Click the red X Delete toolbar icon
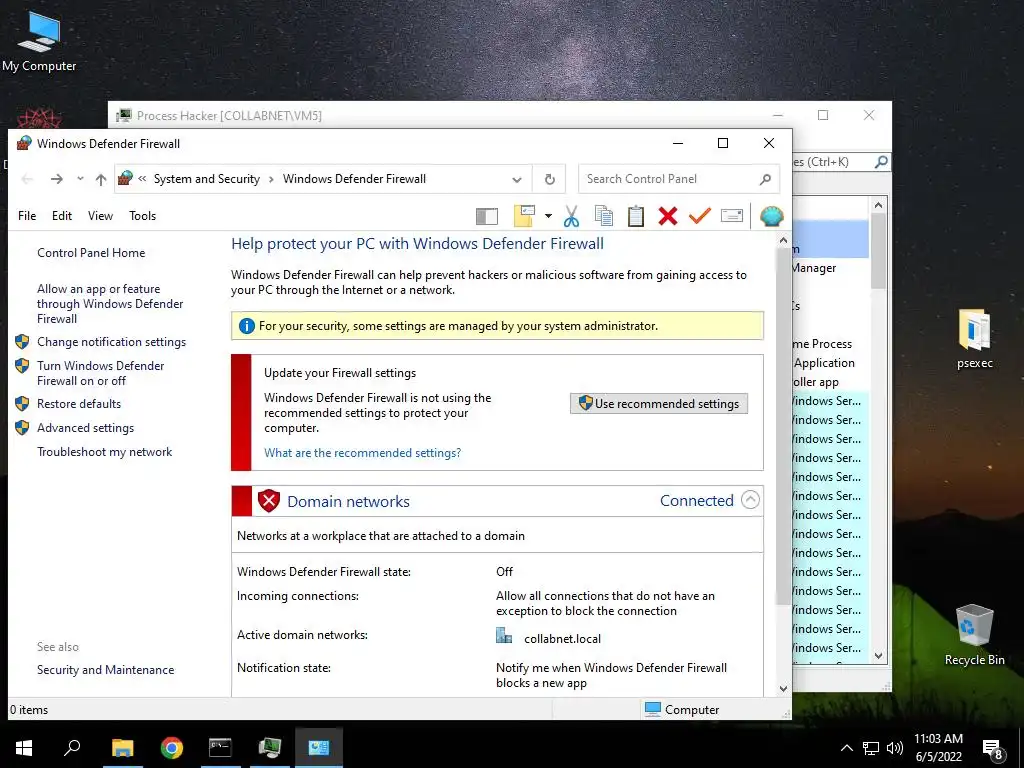Viewport: 1024px width, 768px height. (667, 216)
